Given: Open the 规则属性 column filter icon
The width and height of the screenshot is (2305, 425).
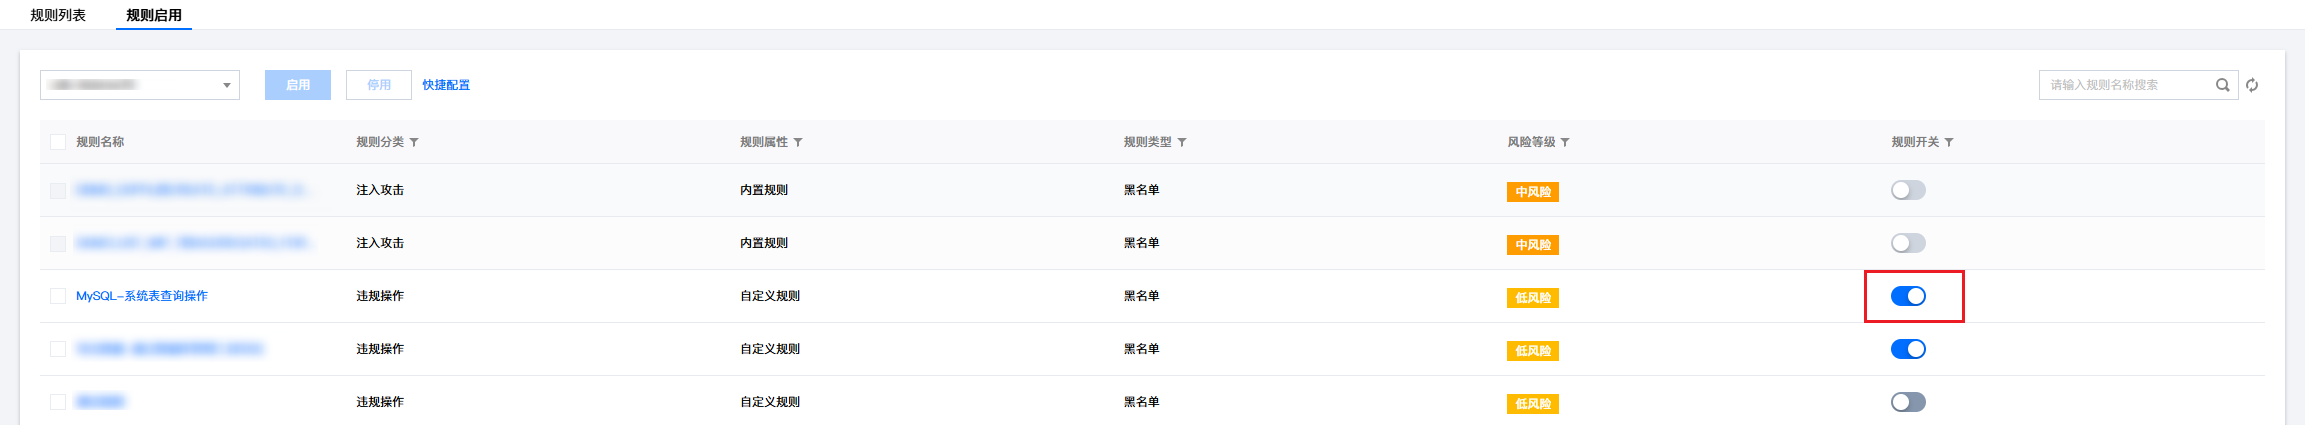Looking at the screenshot, I should click(798, 143).
